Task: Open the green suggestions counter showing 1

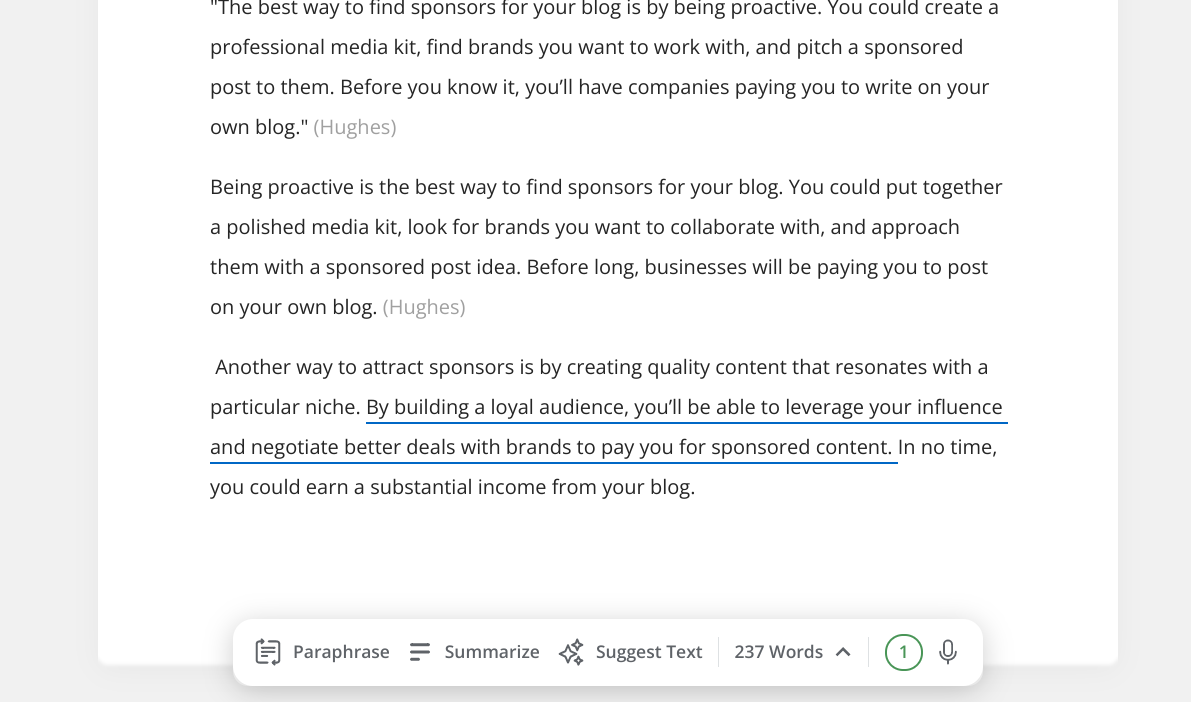Action: (x=903, y=652)
